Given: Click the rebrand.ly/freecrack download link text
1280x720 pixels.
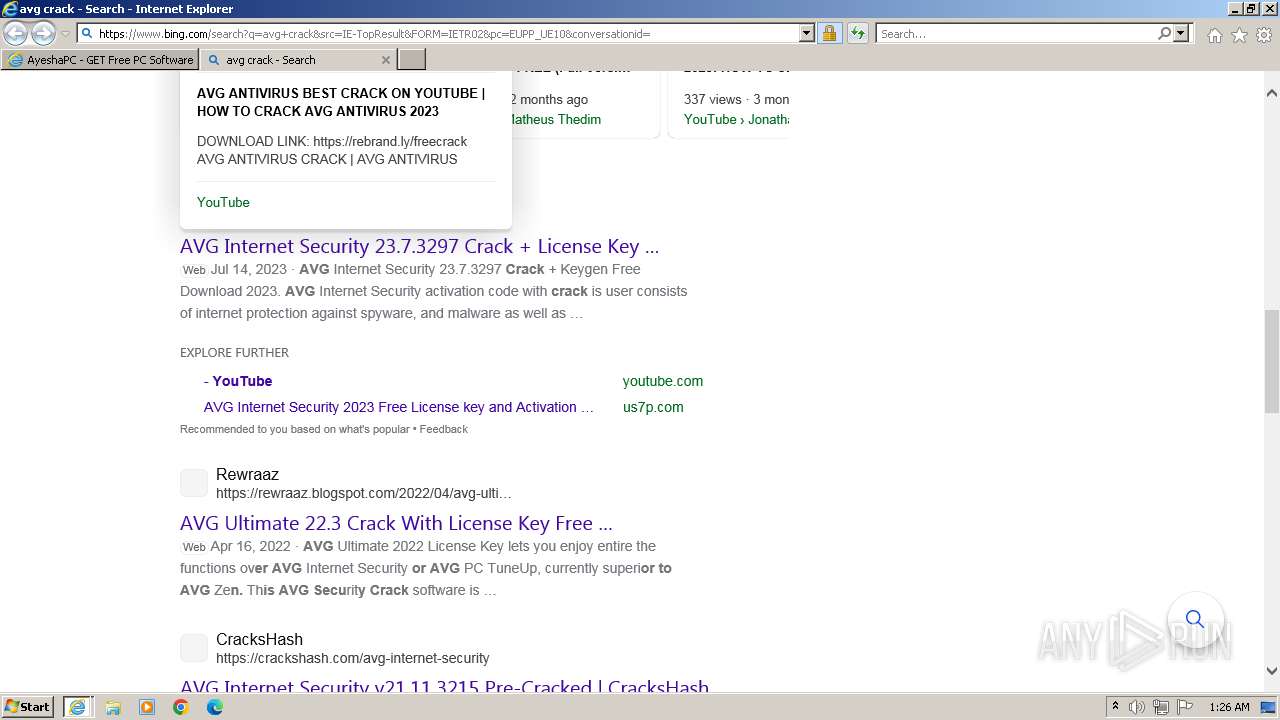Looking at the screenshot, I should [390, 141].
